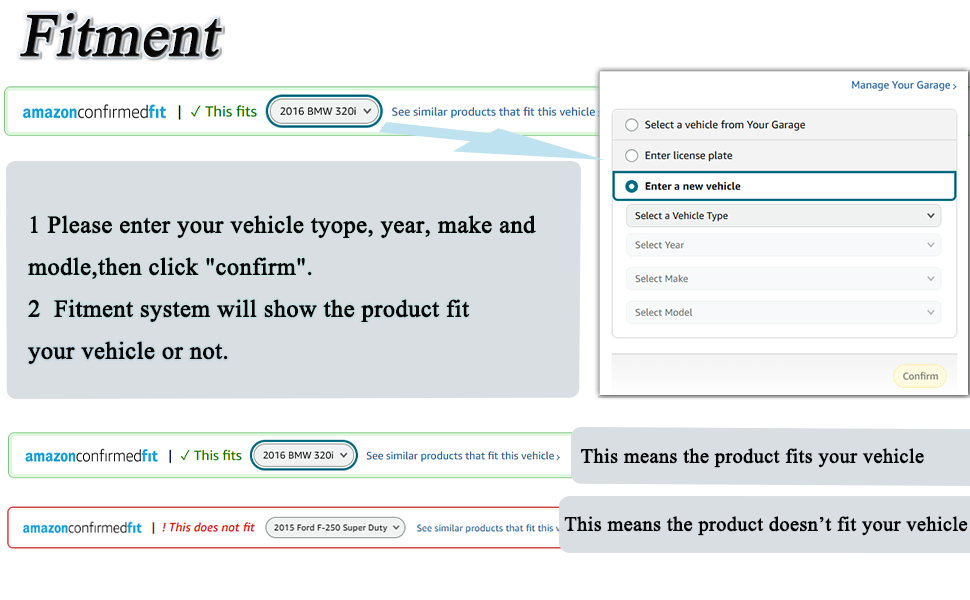Open the 'Select Make' dropdown
This screenshot has width=970, height=600.
click(x=783, y=279)
